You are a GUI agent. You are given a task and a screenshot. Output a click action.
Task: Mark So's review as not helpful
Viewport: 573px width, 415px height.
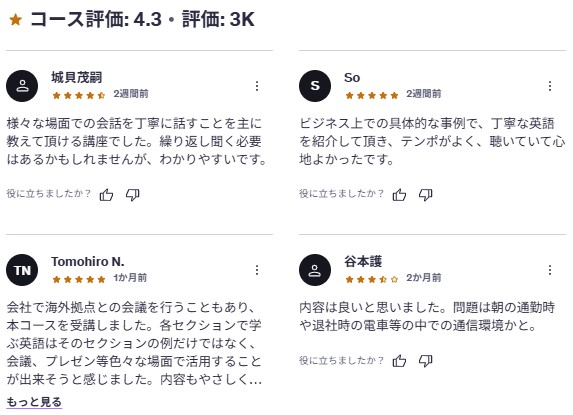426,195
